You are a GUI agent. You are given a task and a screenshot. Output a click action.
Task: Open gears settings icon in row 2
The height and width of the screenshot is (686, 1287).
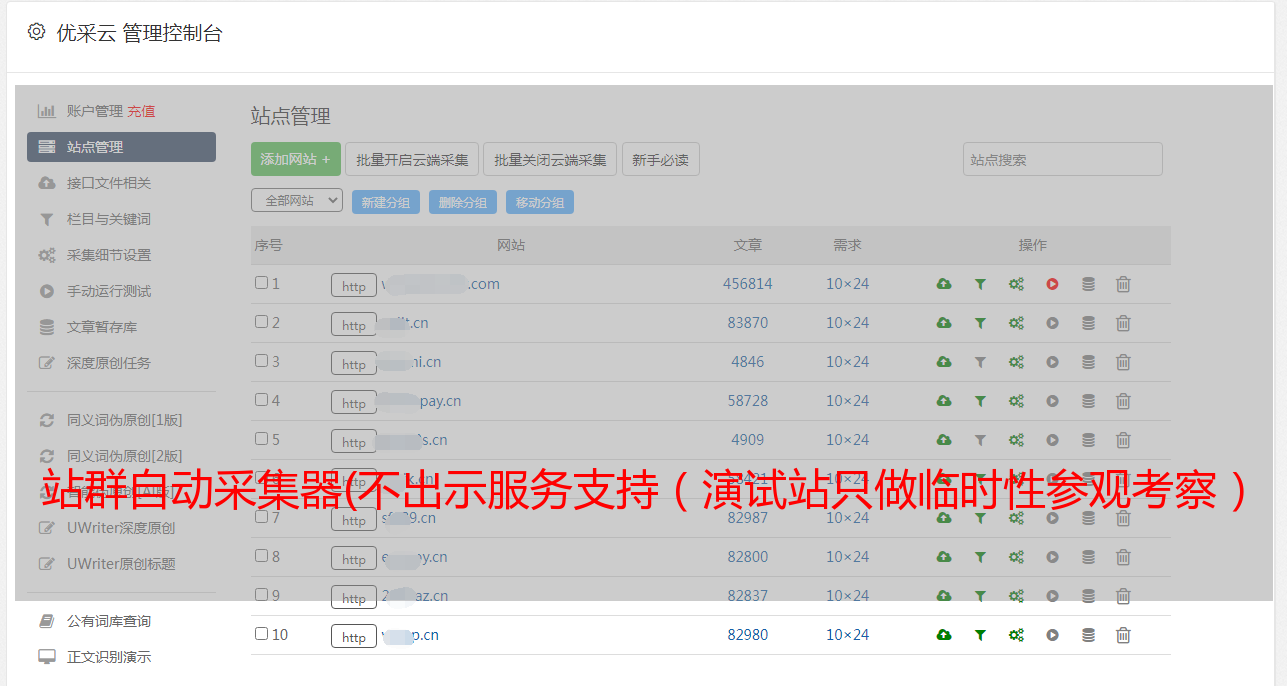[1016, 323]
